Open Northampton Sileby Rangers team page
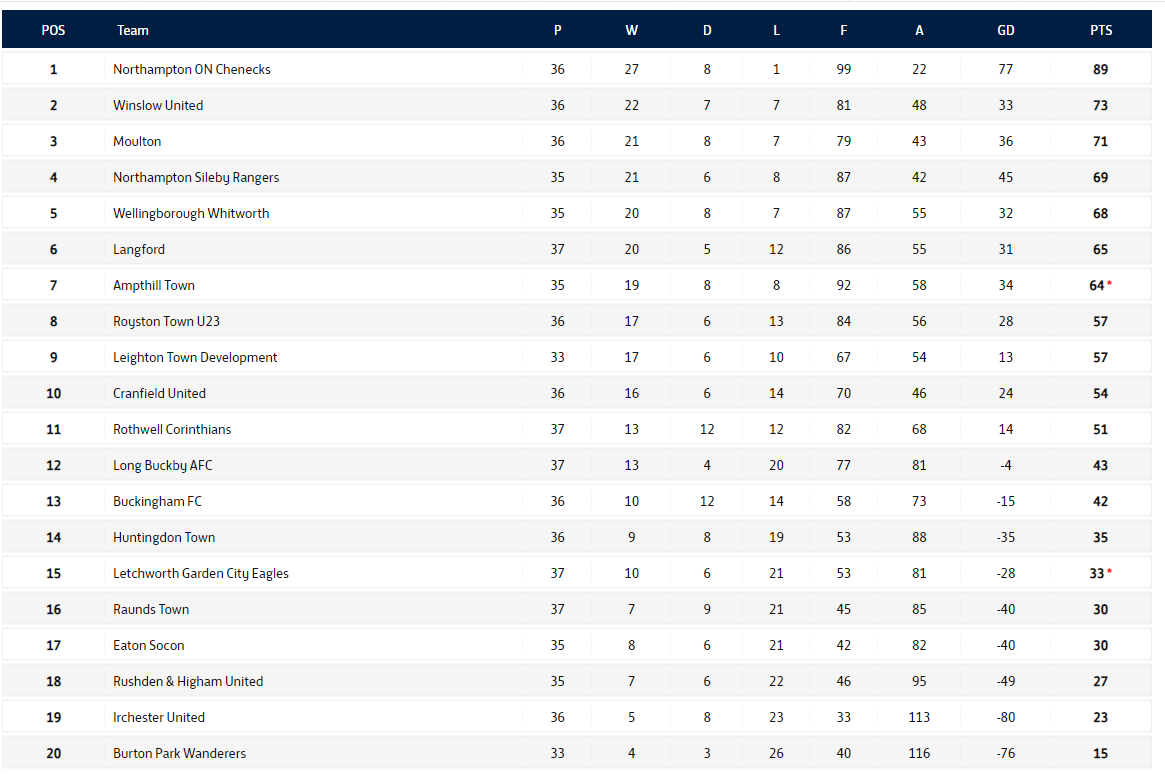Screen dimensions: 1165x774 [x=196, y=178]
